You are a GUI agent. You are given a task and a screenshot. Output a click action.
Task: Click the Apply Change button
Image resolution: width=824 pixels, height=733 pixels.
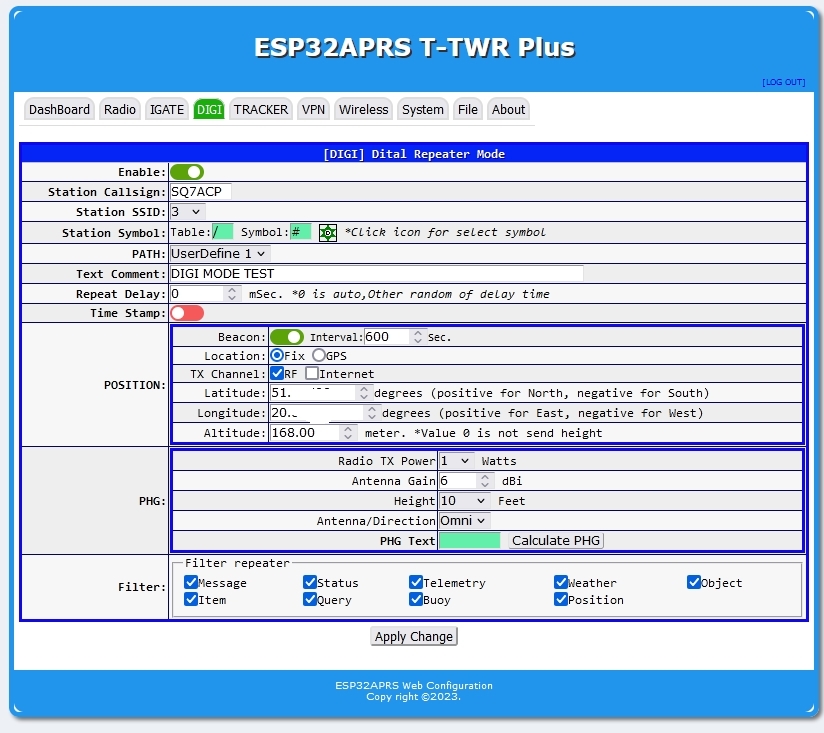pyautogui.click(x=414, y=636)
